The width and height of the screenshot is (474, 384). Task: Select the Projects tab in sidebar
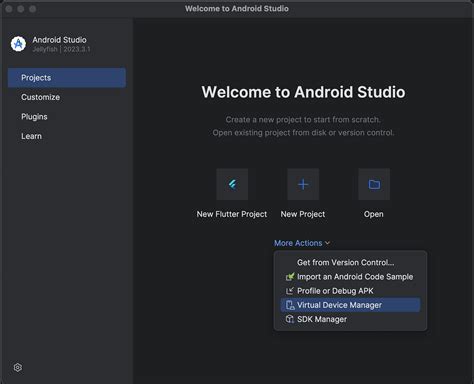[67, 78]
